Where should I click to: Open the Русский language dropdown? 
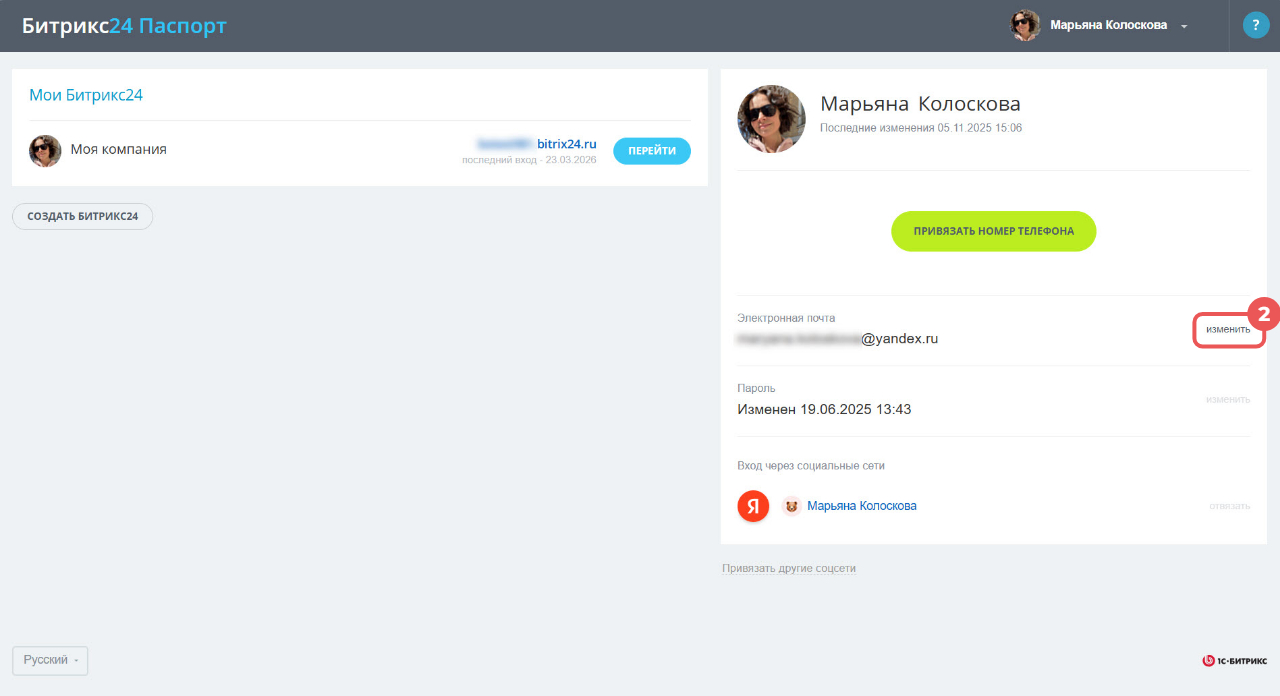click(x=50, y=661)
